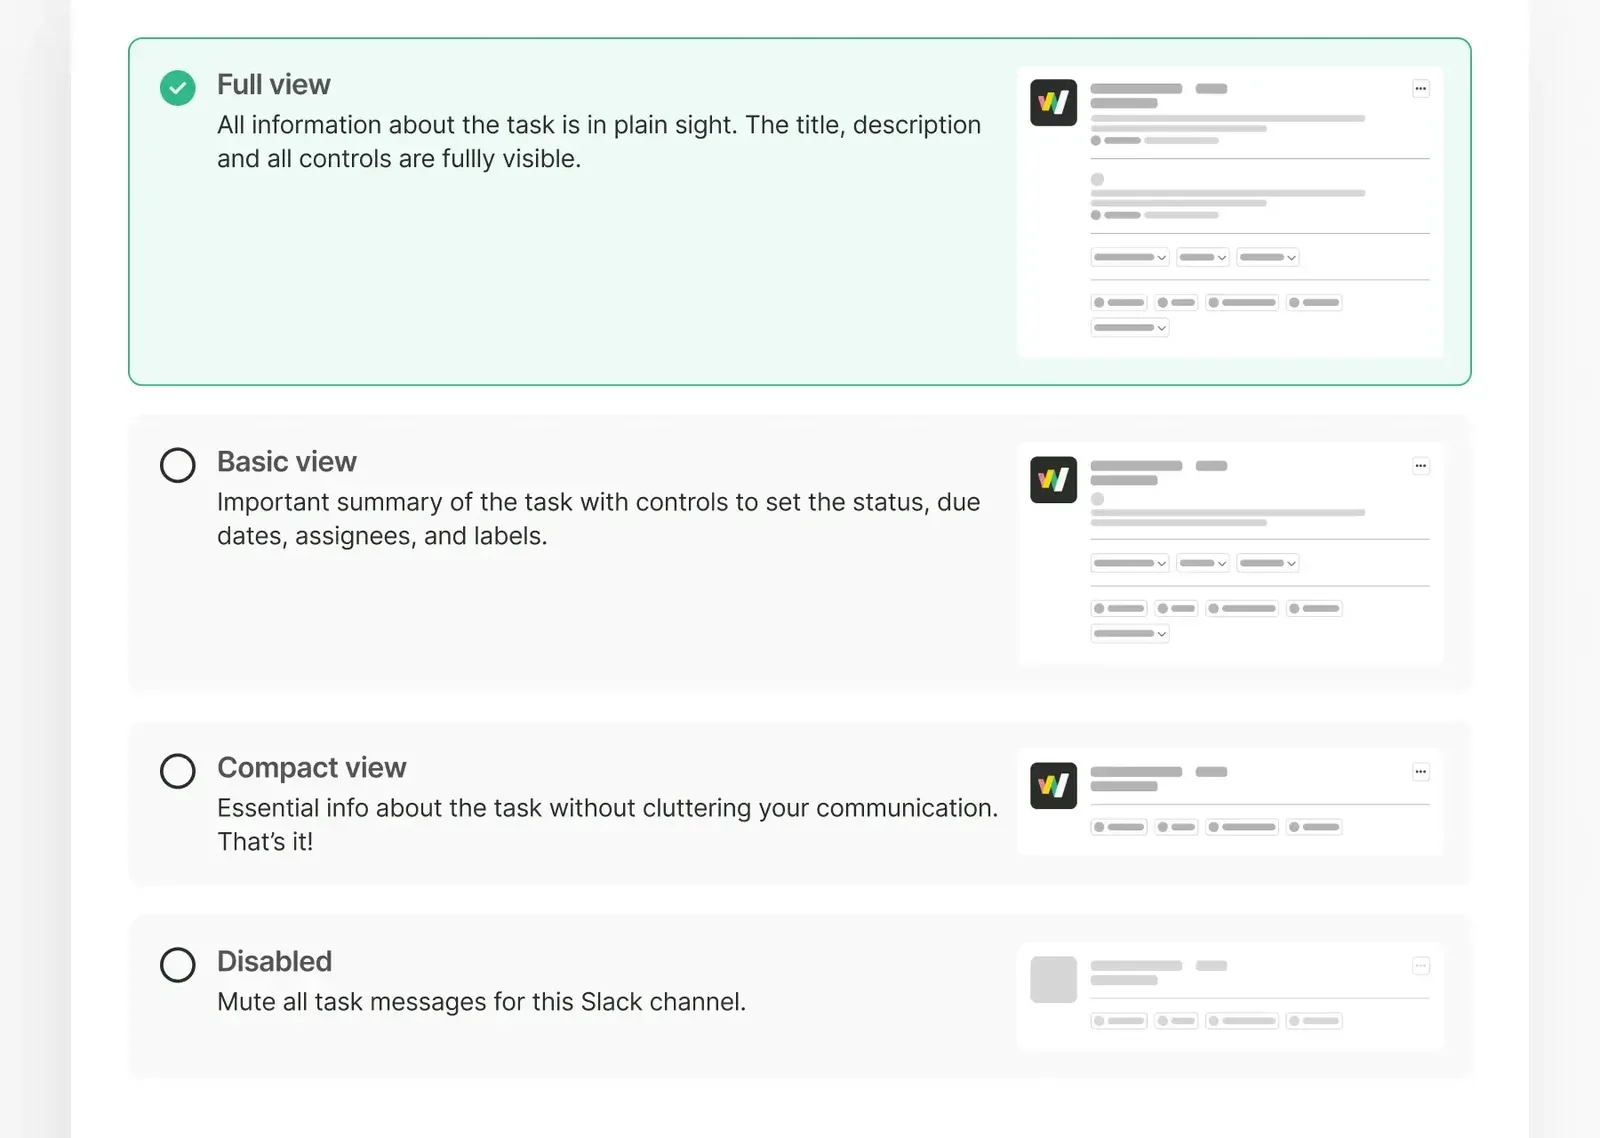Expand bottom dropdown in Basic view preview

coord(1129,634)
